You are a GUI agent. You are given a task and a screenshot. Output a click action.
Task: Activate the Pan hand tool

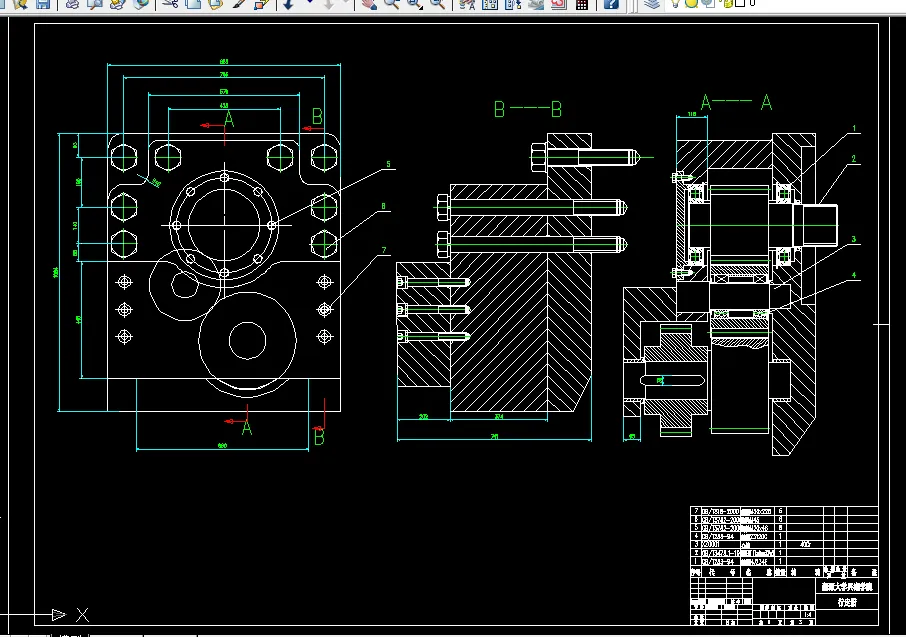click(x=368, y=4)
